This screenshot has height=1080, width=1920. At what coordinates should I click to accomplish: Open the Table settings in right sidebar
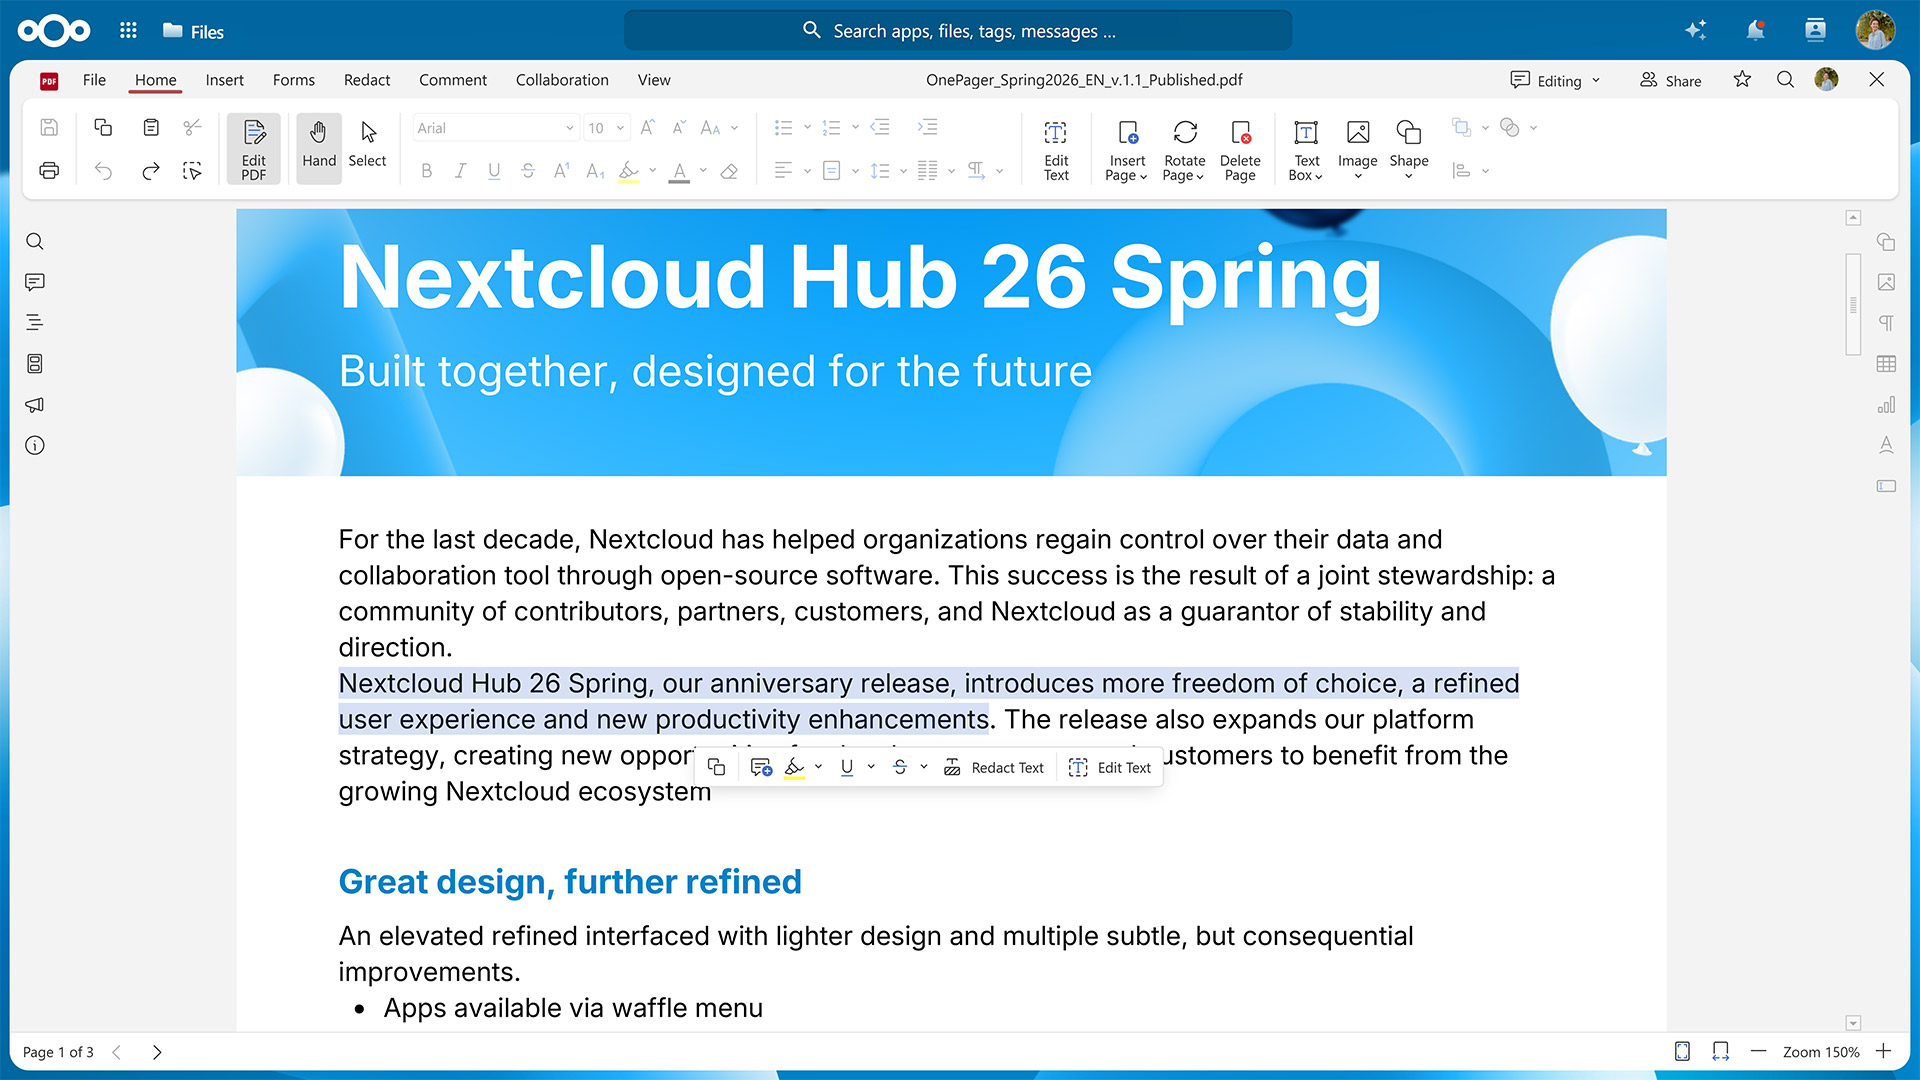pyautogui.click(x=1886, y=364)
